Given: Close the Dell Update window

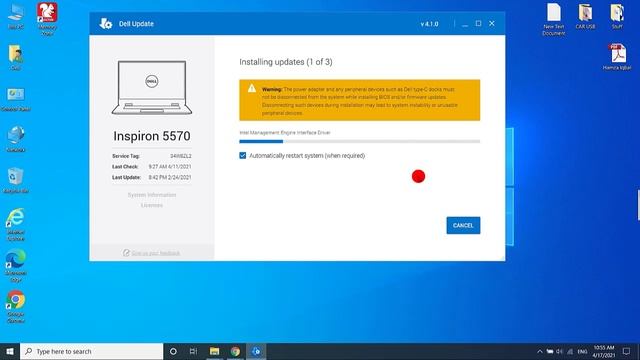Looking at the screenshot, I should [492, 24].
